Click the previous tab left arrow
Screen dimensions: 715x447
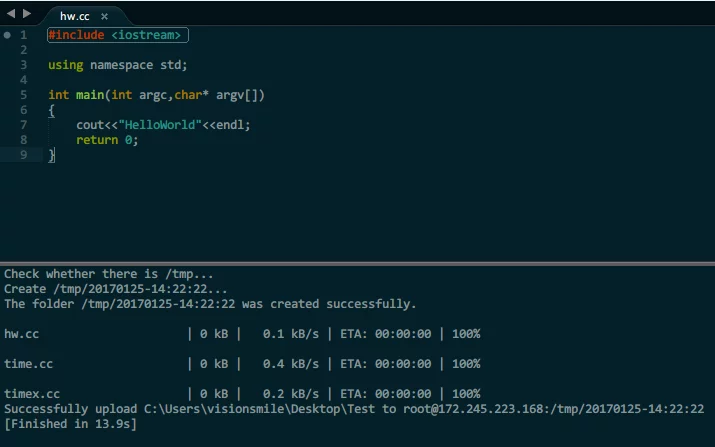[11, 15]
